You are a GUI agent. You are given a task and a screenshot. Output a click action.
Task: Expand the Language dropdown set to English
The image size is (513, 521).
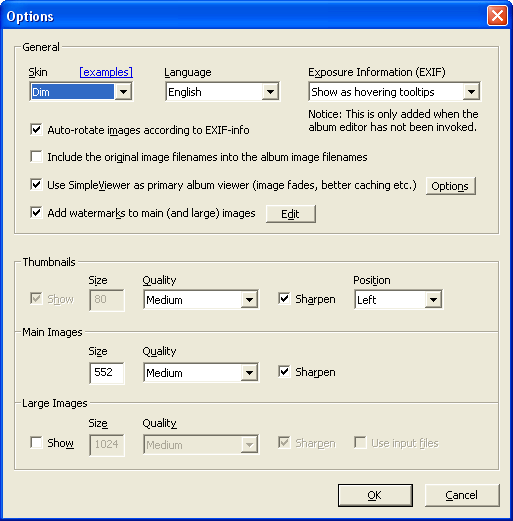pyautogui.click(x=223, y=92)
